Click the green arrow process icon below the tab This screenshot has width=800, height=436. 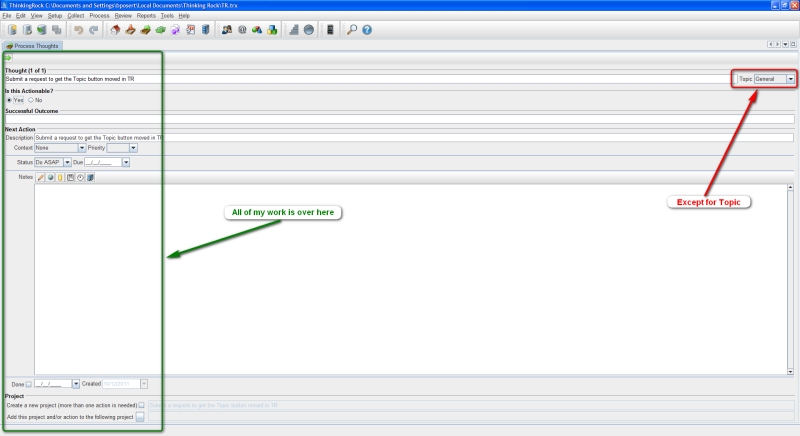[7, 58]
